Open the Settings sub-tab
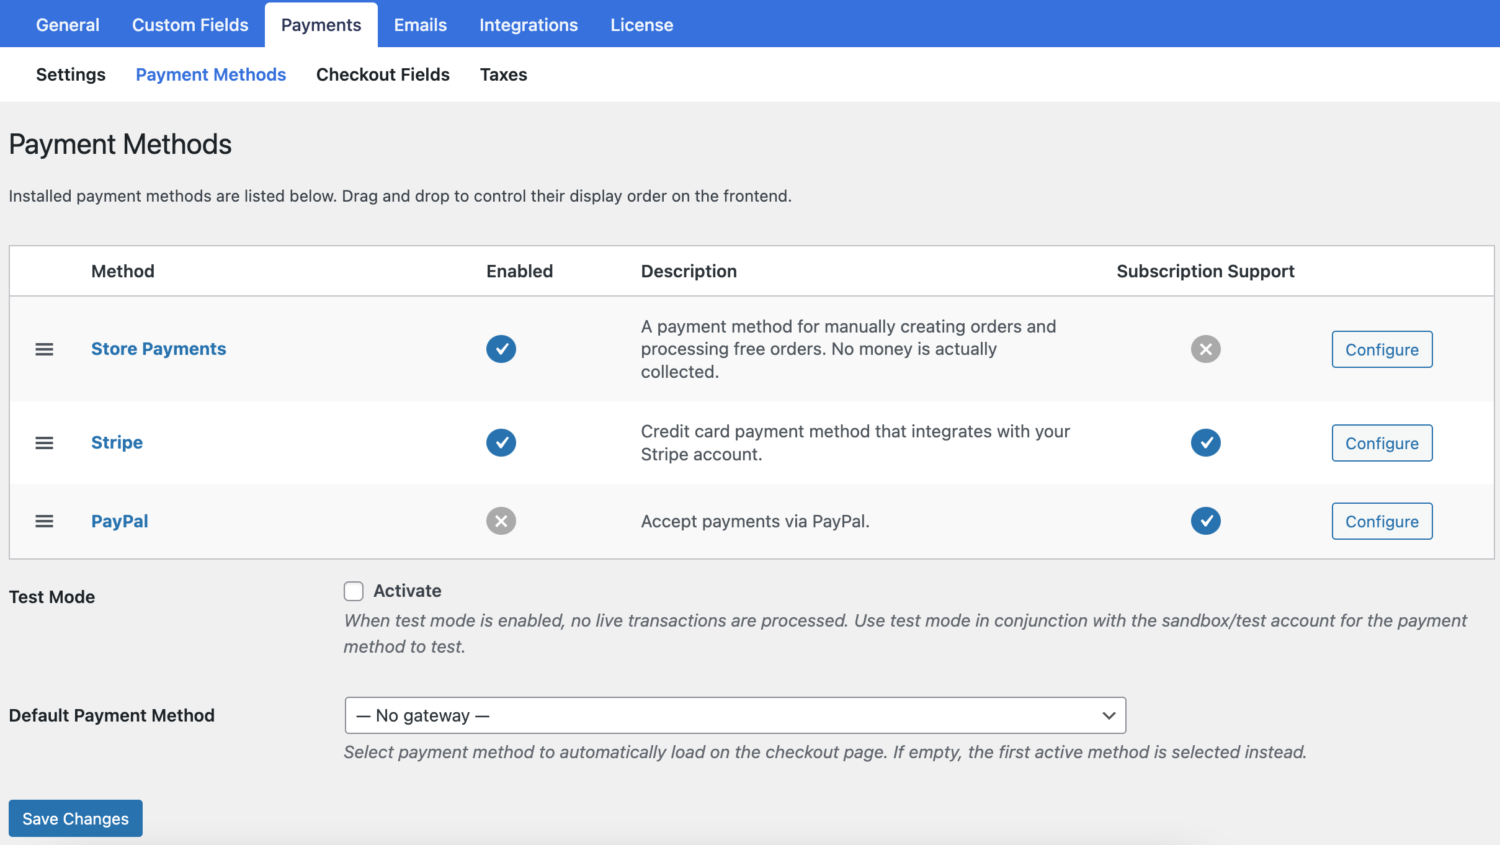 tap(71, 75)
